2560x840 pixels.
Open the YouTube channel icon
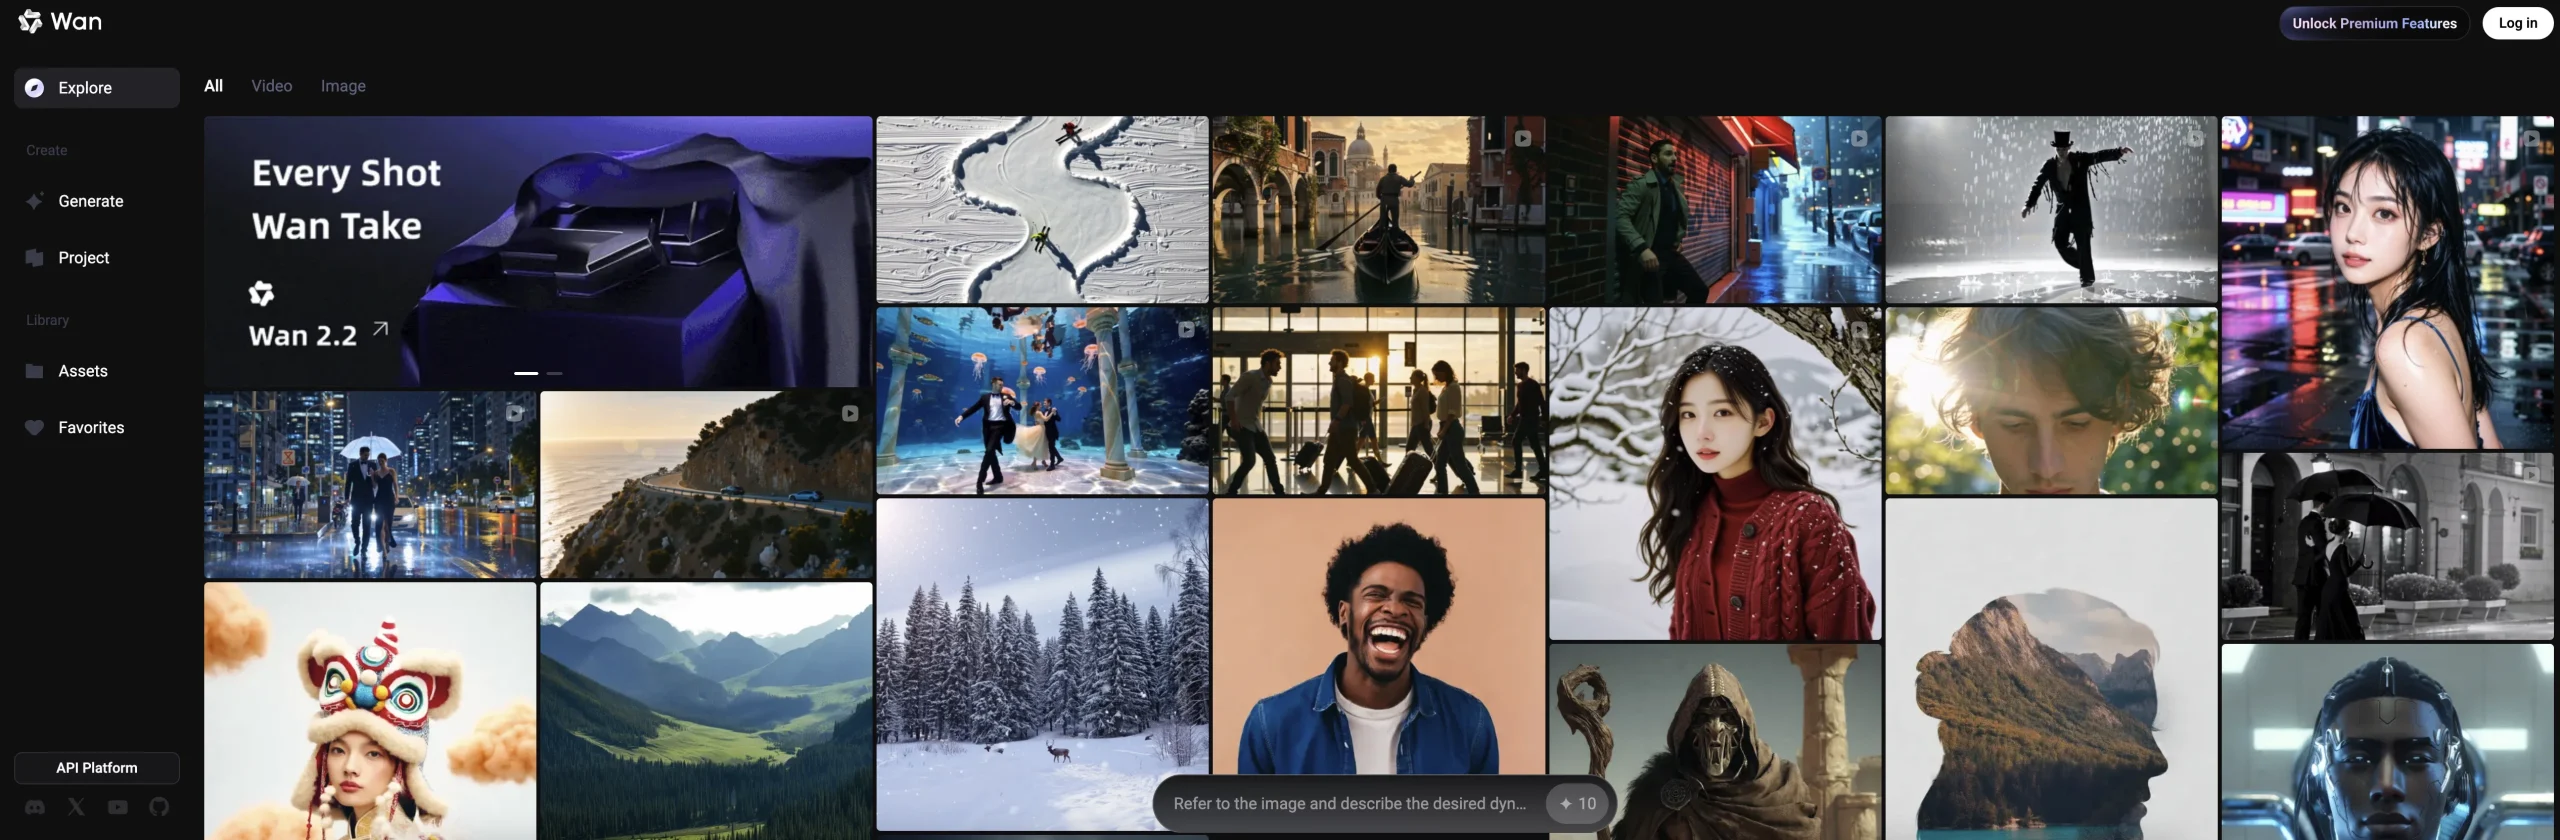(x=118, y=807)
